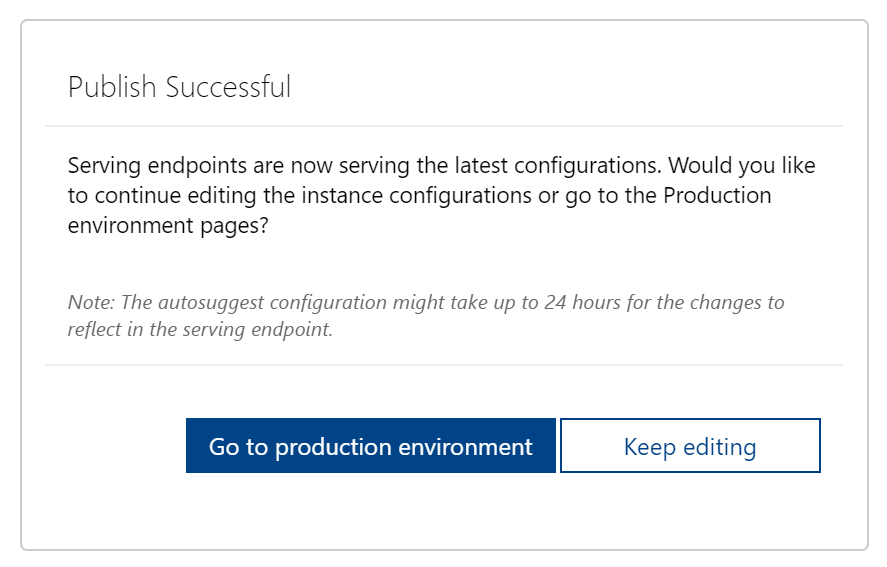Click the 'environment pages?' text line
887x567 pixels.
(x=168, y=226)
